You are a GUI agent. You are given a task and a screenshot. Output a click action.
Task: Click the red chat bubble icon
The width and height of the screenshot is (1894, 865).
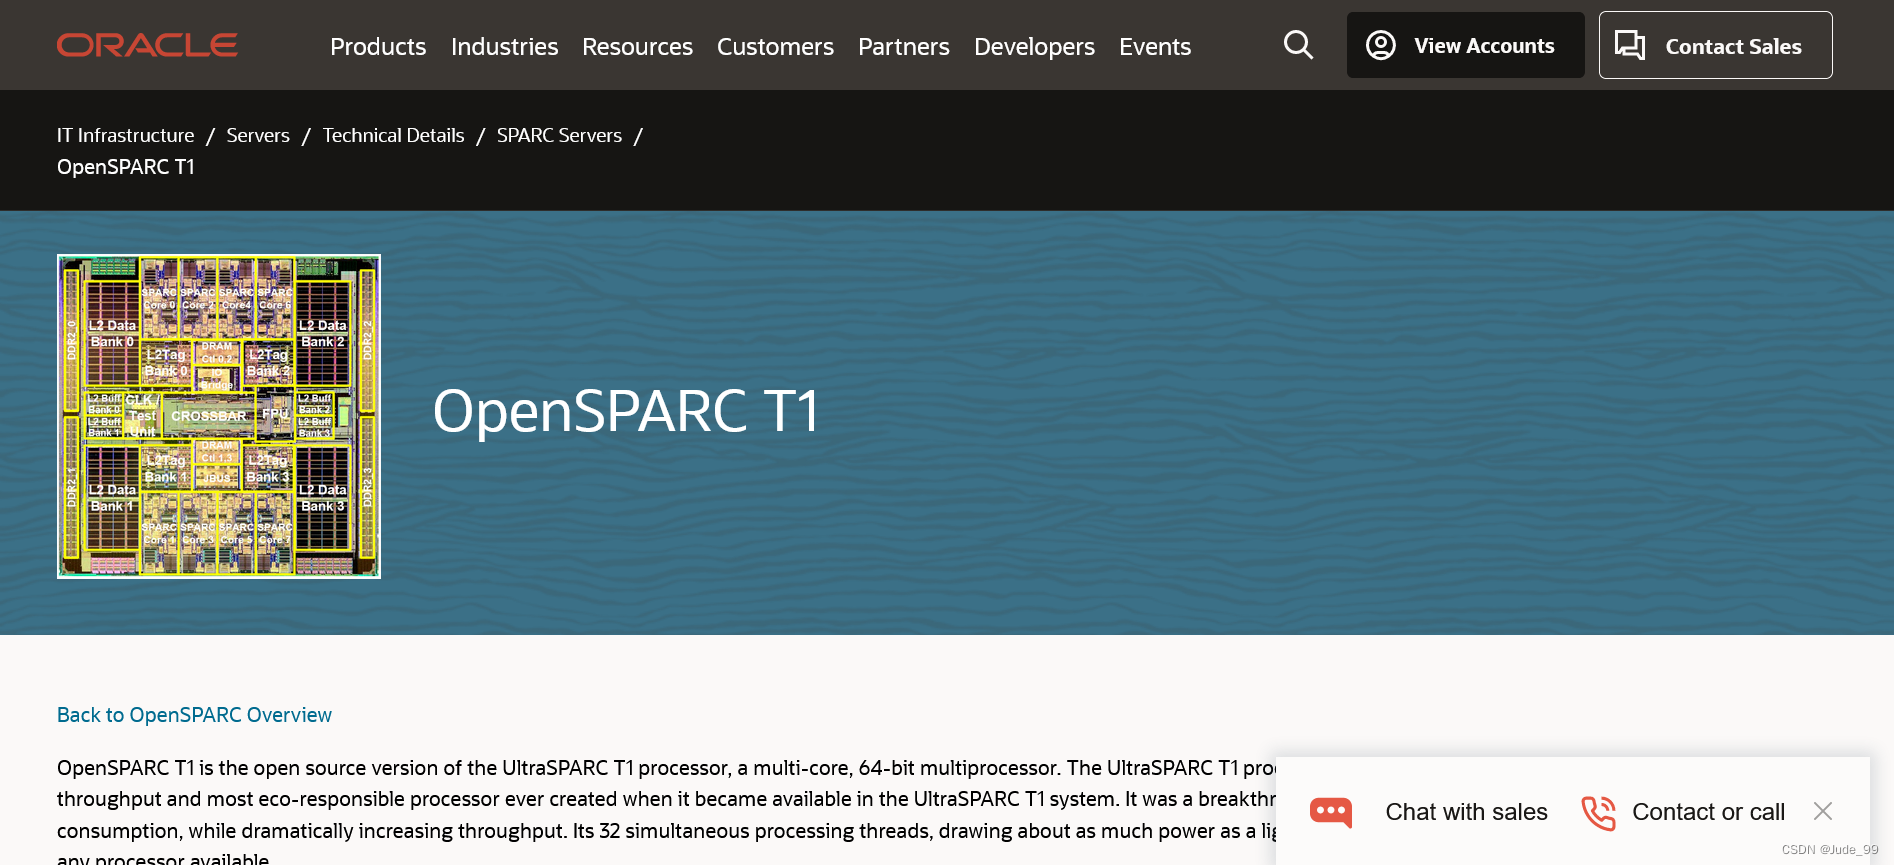(x=1331, y=812)
